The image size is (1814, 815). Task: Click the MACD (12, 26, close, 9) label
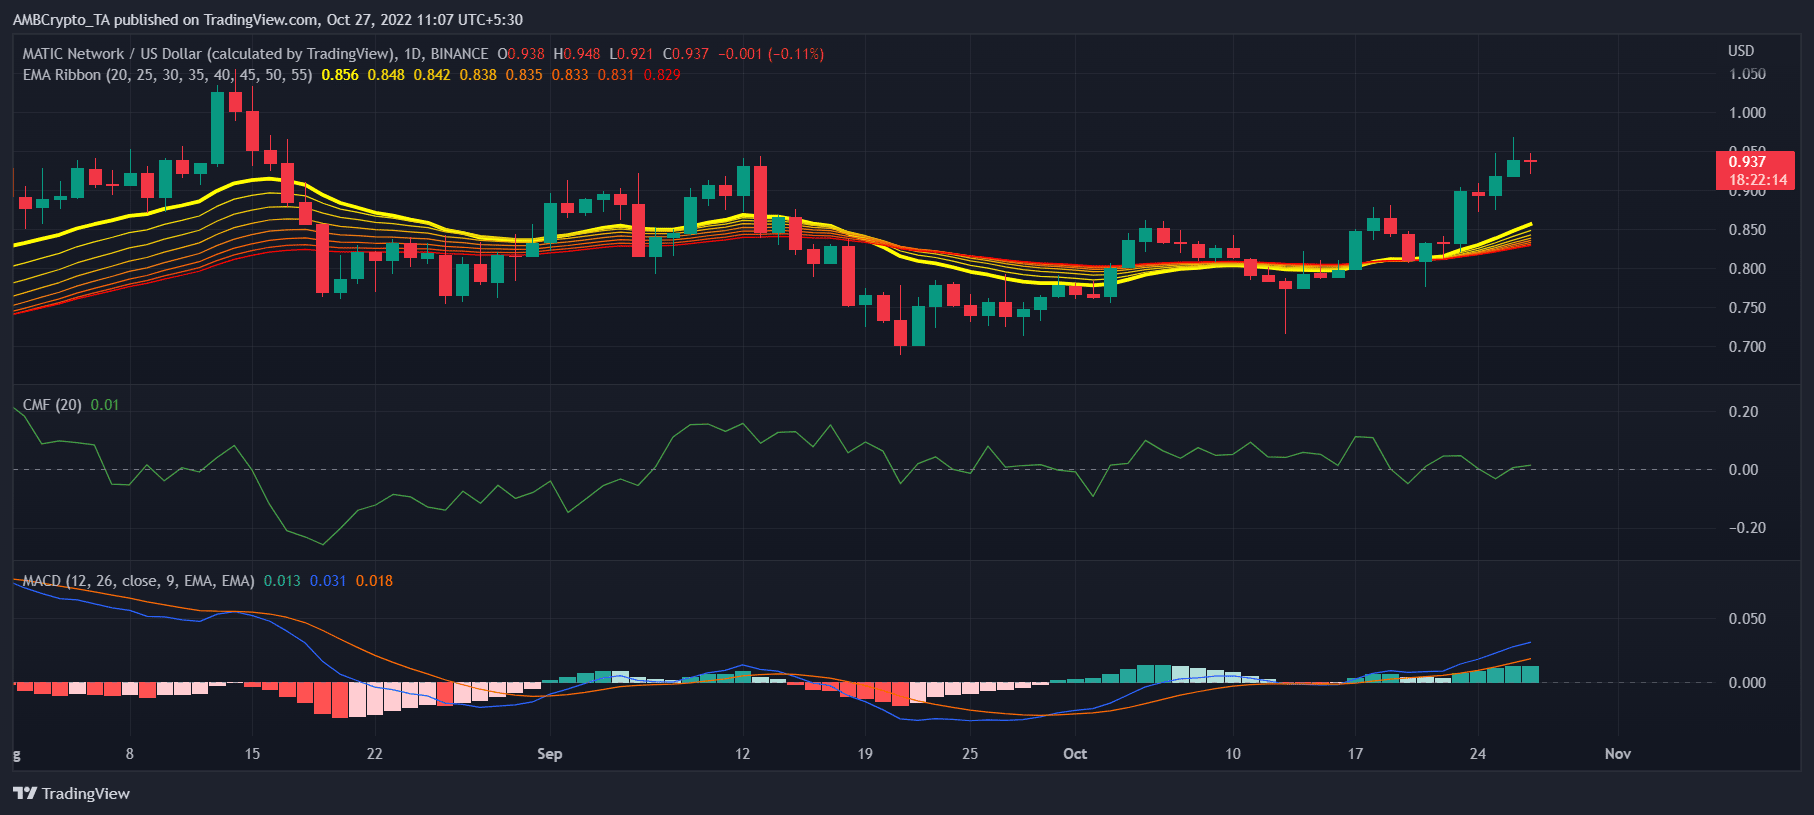click(139, 581)
